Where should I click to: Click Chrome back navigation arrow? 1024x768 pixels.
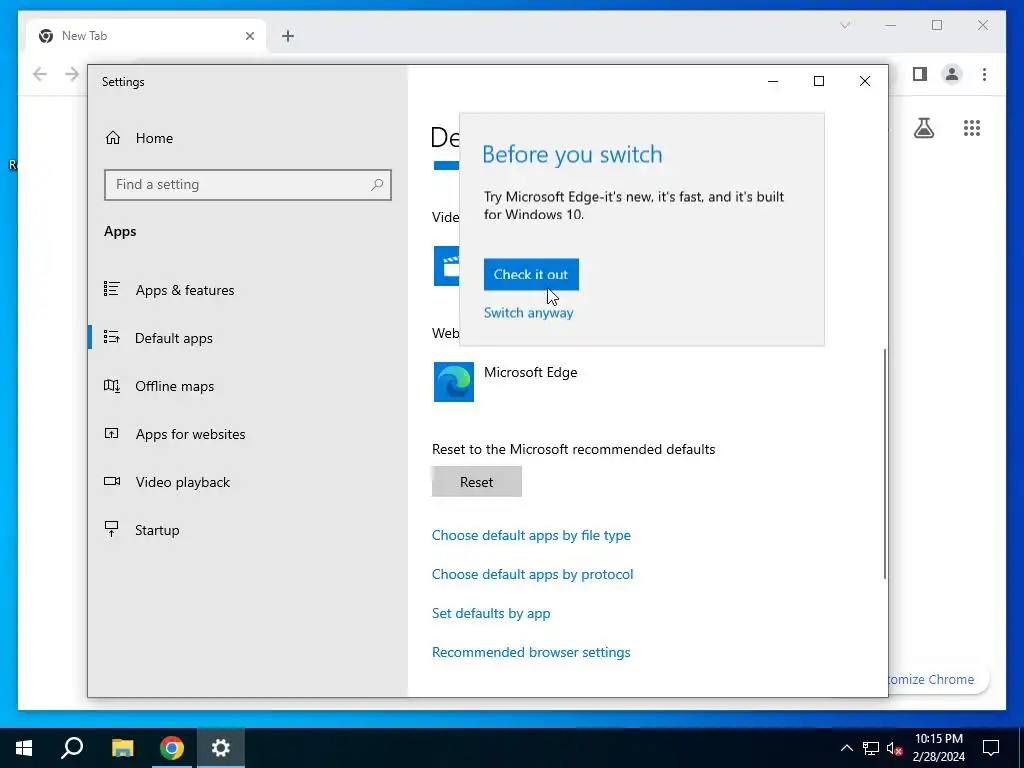tap(40, 74)
